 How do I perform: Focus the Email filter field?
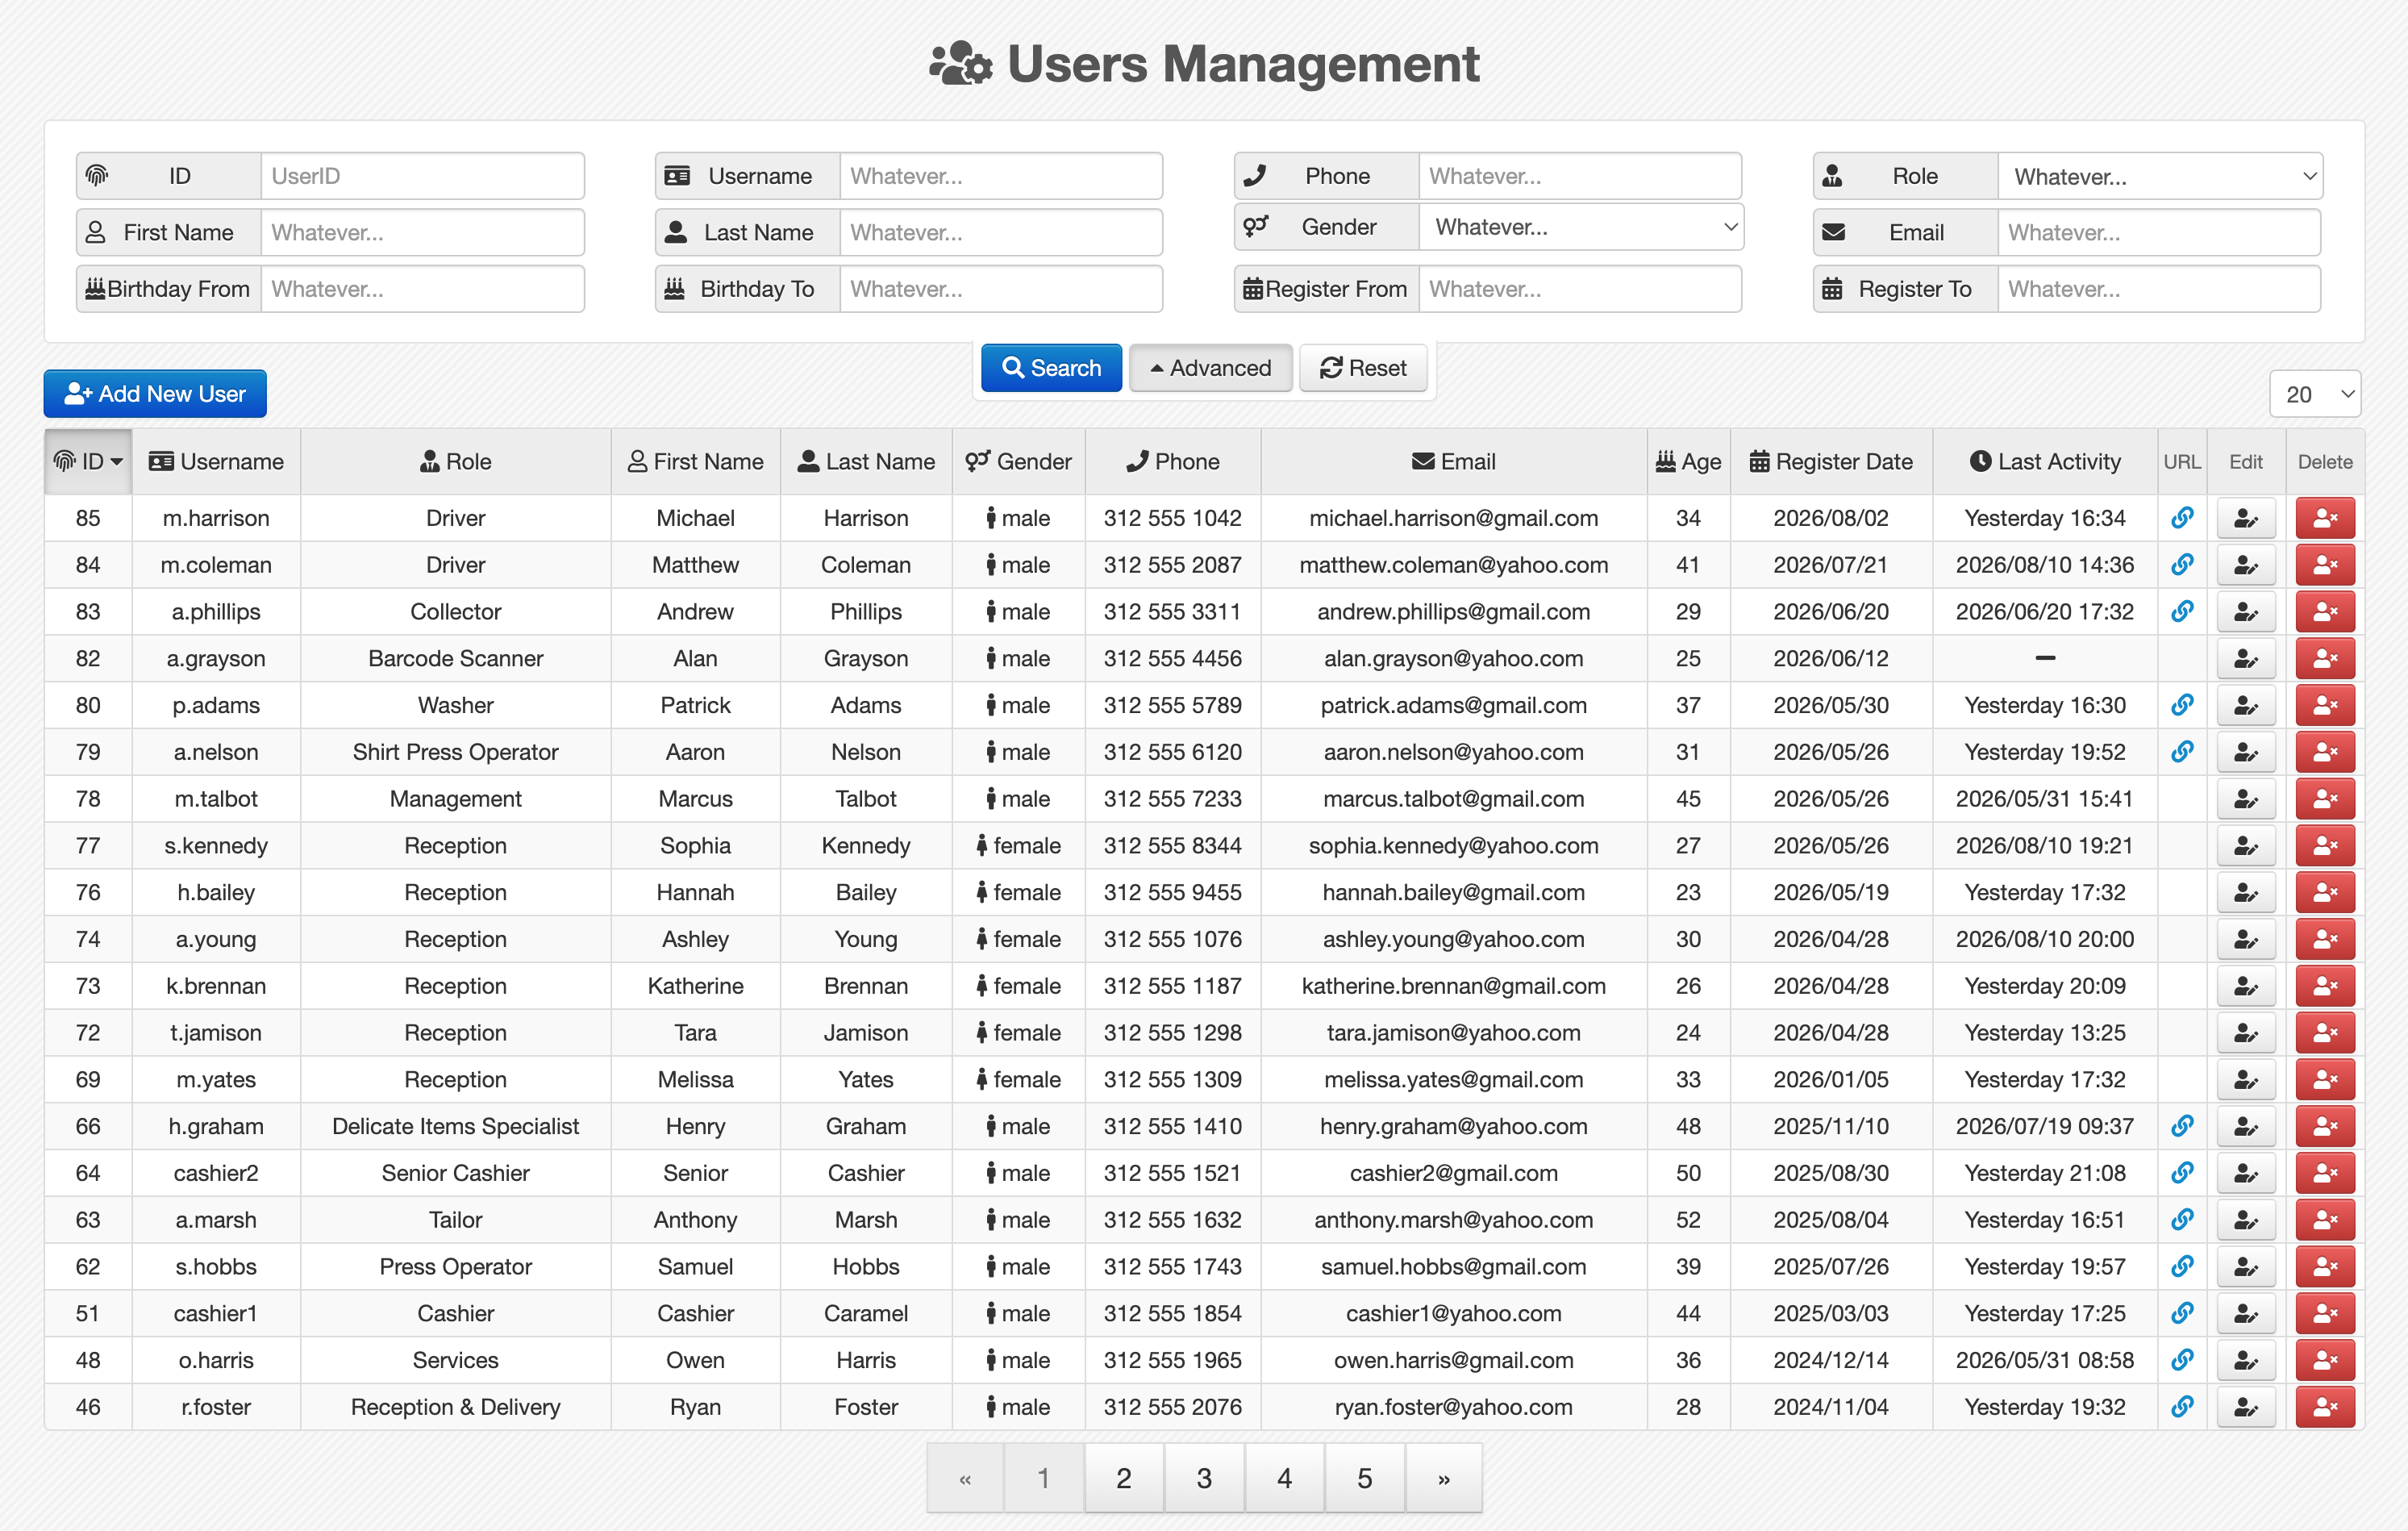pyautogui.click(x=2159, y=232)
